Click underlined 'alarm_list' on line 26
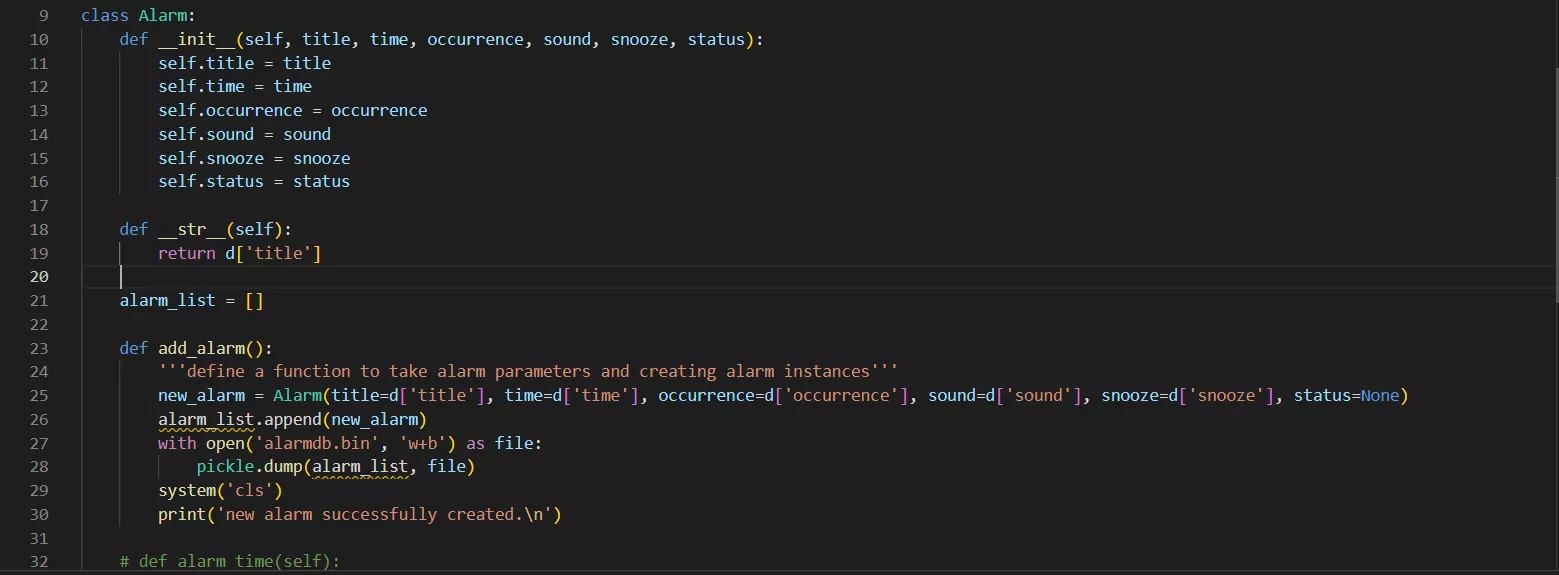Image resolution: width=1559 pixels, height=575 pixels. 206,419
